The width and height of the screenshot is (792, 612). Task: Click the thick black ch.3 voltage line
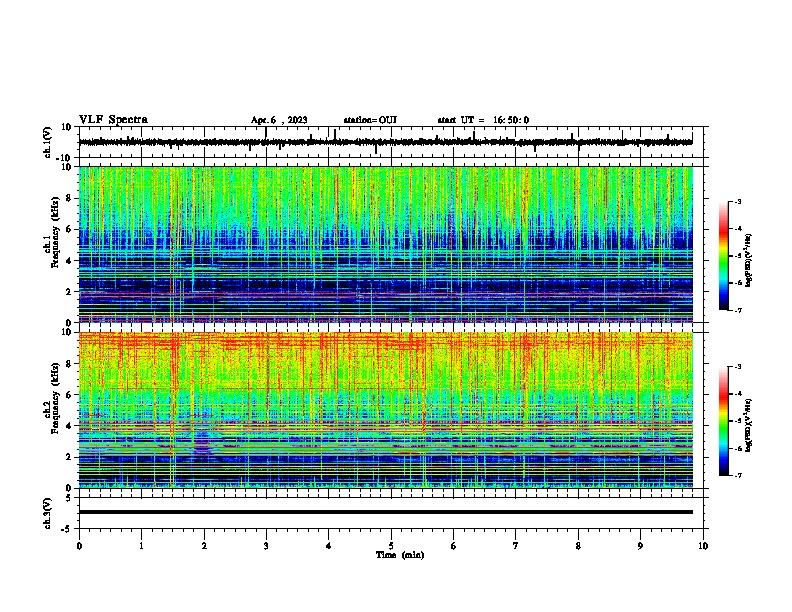[x=386, y=512]
